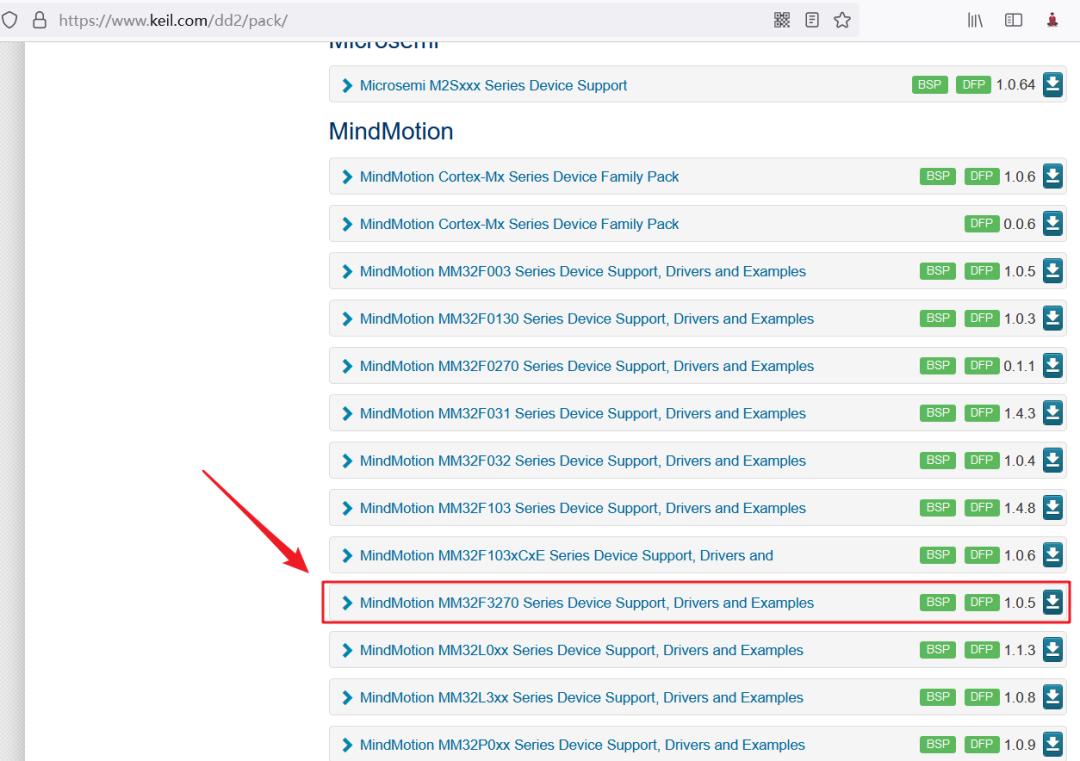
Task: Download MindMotion MM32L0xx Series pack
Action: [1052, 649]
